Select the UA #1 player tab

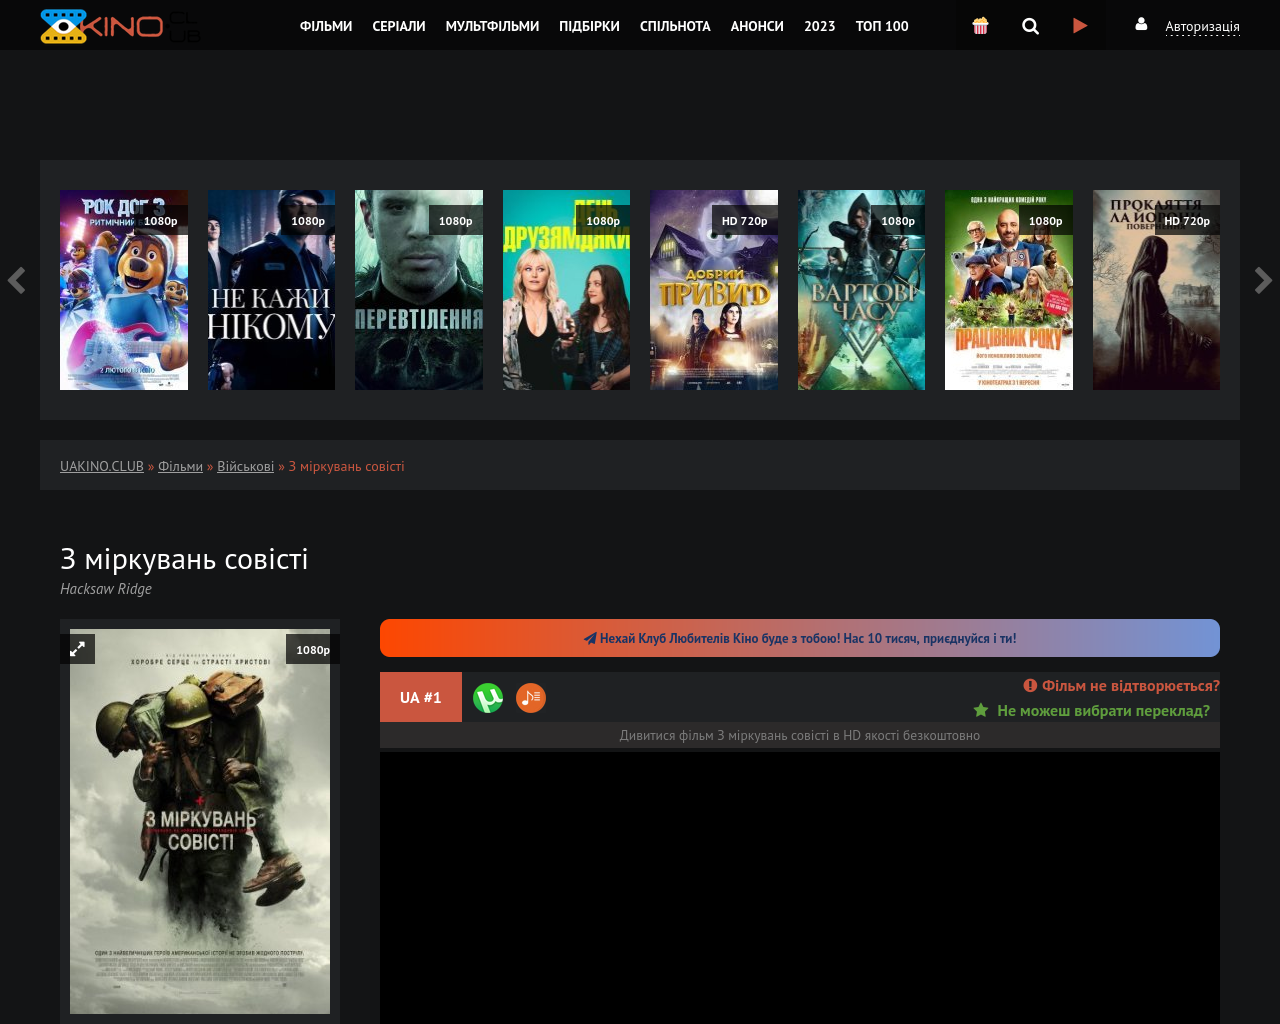click(421, 697)
